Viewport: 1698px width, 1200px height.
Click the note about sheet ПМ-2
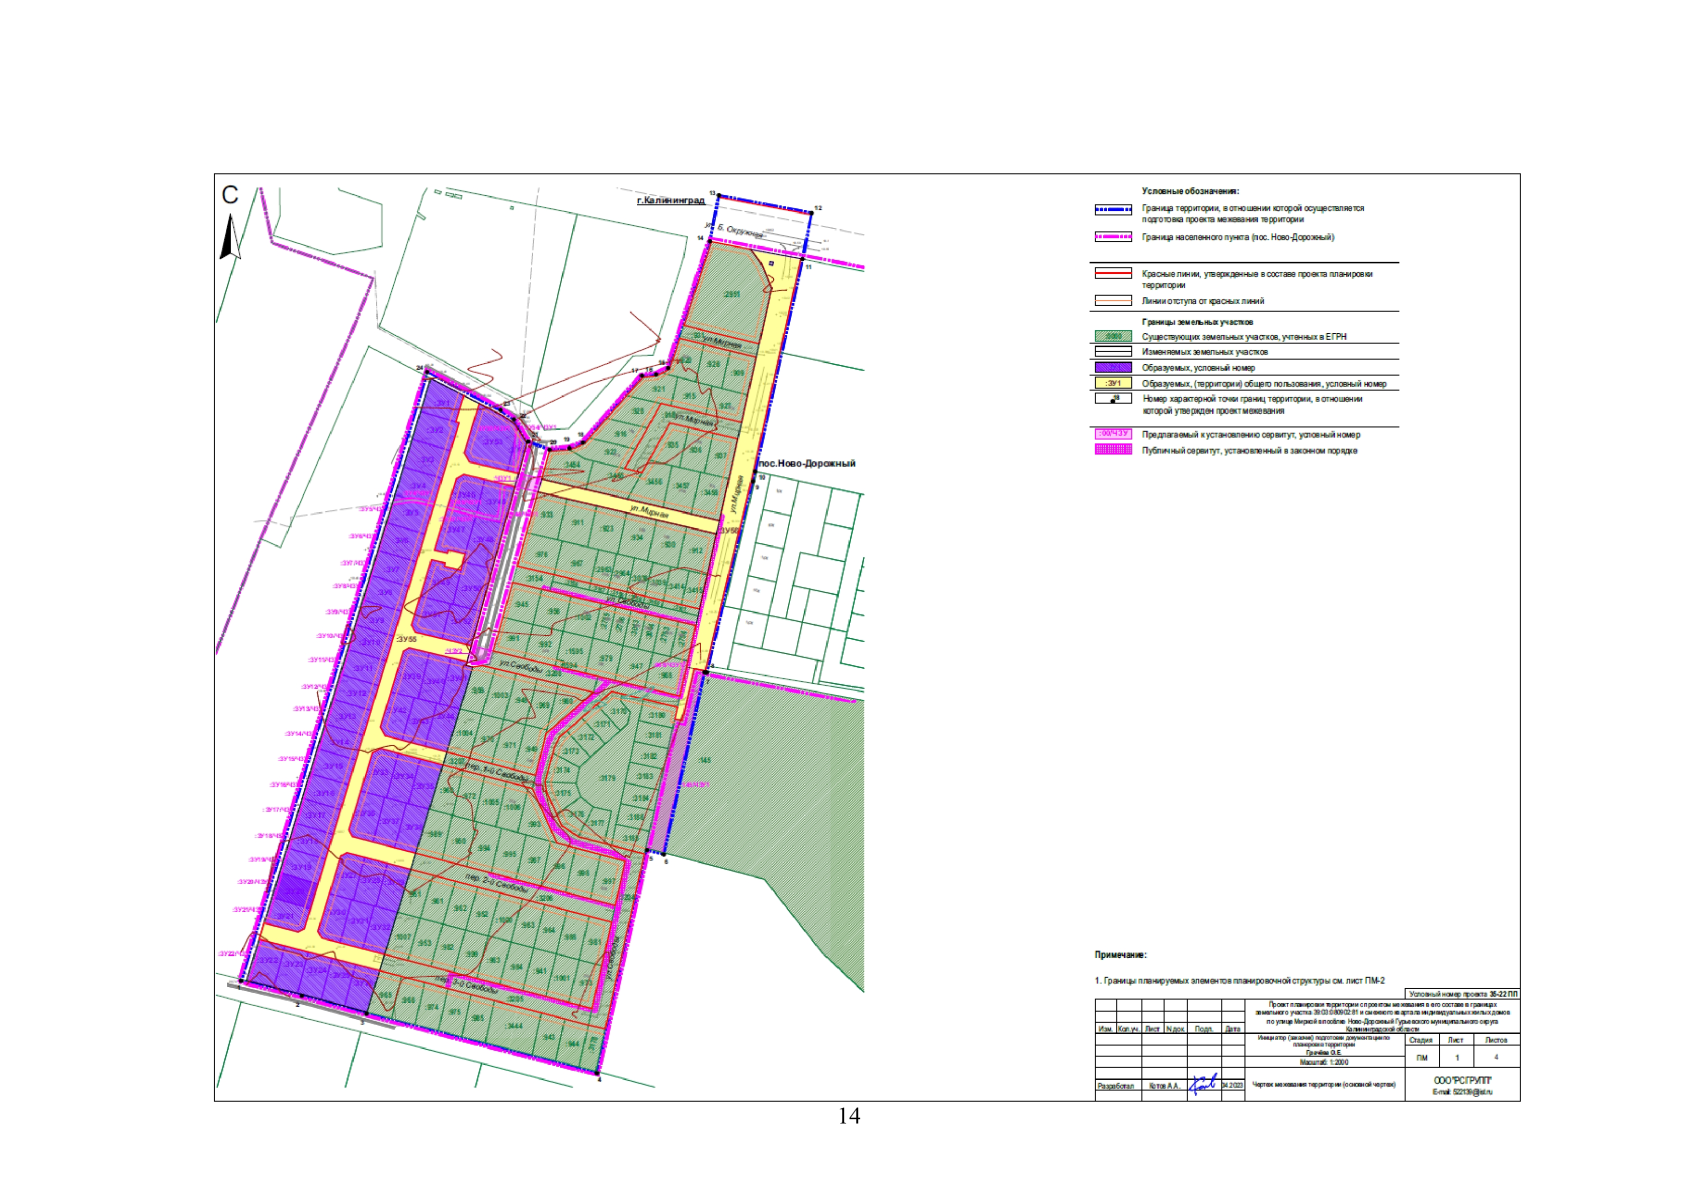point(1240,981)
